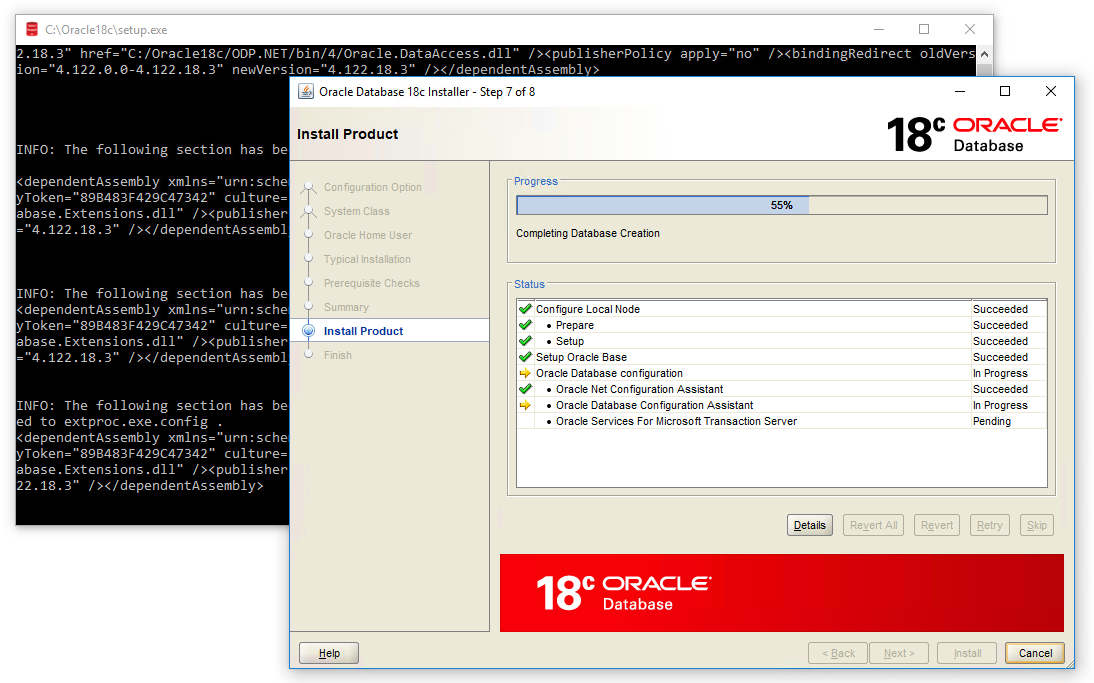Image resolution: width=1094 pixels, height=683 pixels.
Task: Click the Retry button
Action: pyautogui.click(x=989, y=525)
